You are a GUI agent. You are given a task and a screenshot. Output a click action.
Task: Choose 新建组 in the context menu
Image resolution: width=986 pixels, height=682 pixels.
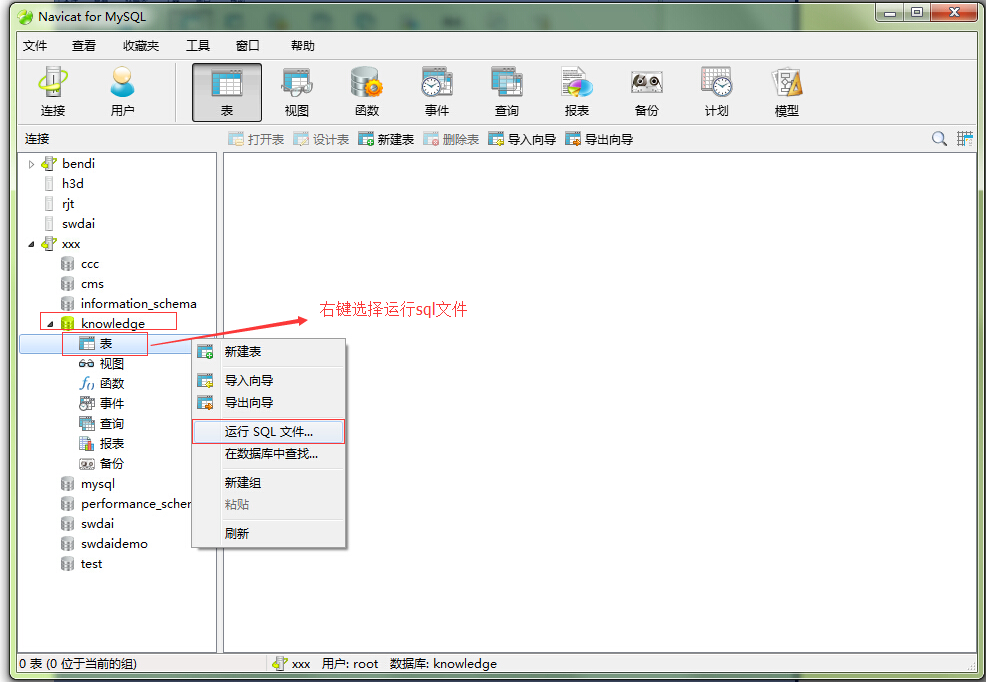coord(269,483)
